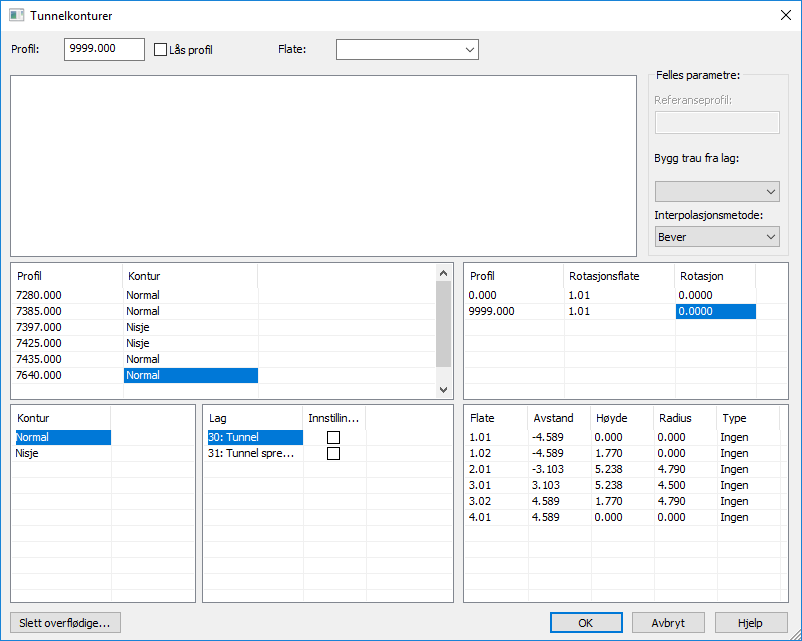Select profile row 7397.000
802x641 pixels.
pyautogui.click(x=40, y=327)
